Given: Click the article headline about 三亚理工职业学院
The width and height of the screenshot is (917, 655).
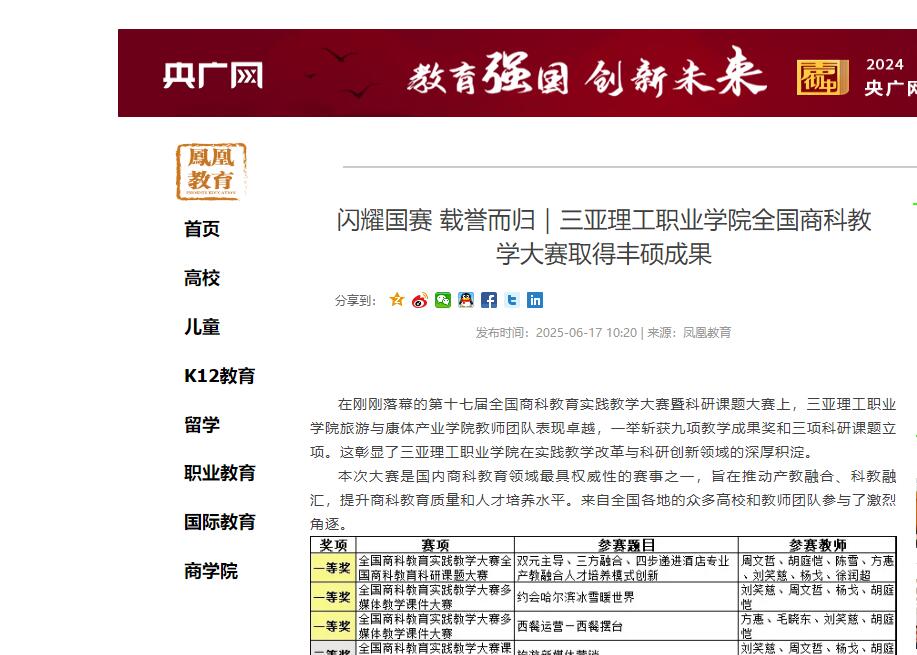Looking at the screenshot, I should coord(603,235).
